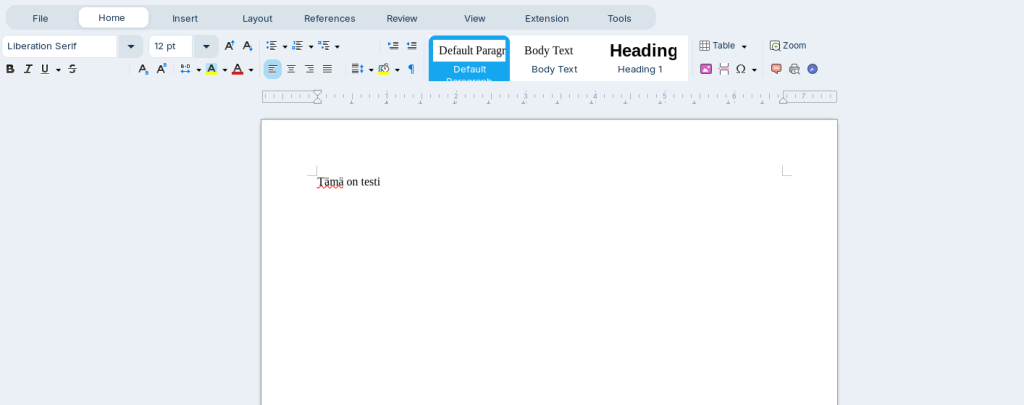This screenshot has width=1024, height=405.
Task: Toggle left alignment button
Action: coord(272,69)
